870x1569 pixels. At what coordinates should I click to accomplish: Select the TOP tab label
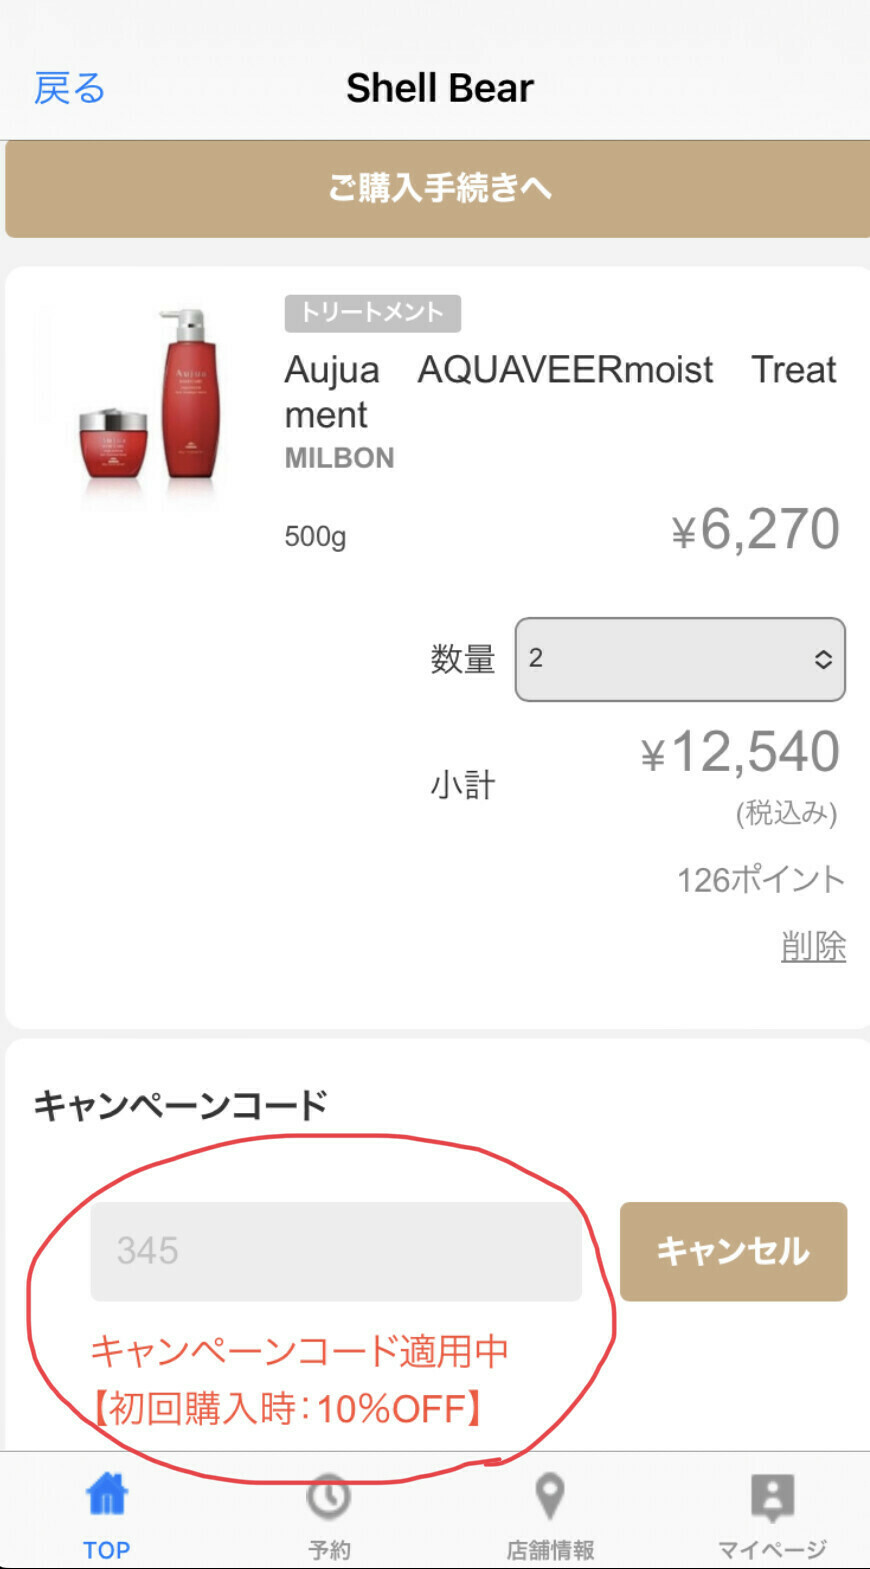pos(106,1550)
